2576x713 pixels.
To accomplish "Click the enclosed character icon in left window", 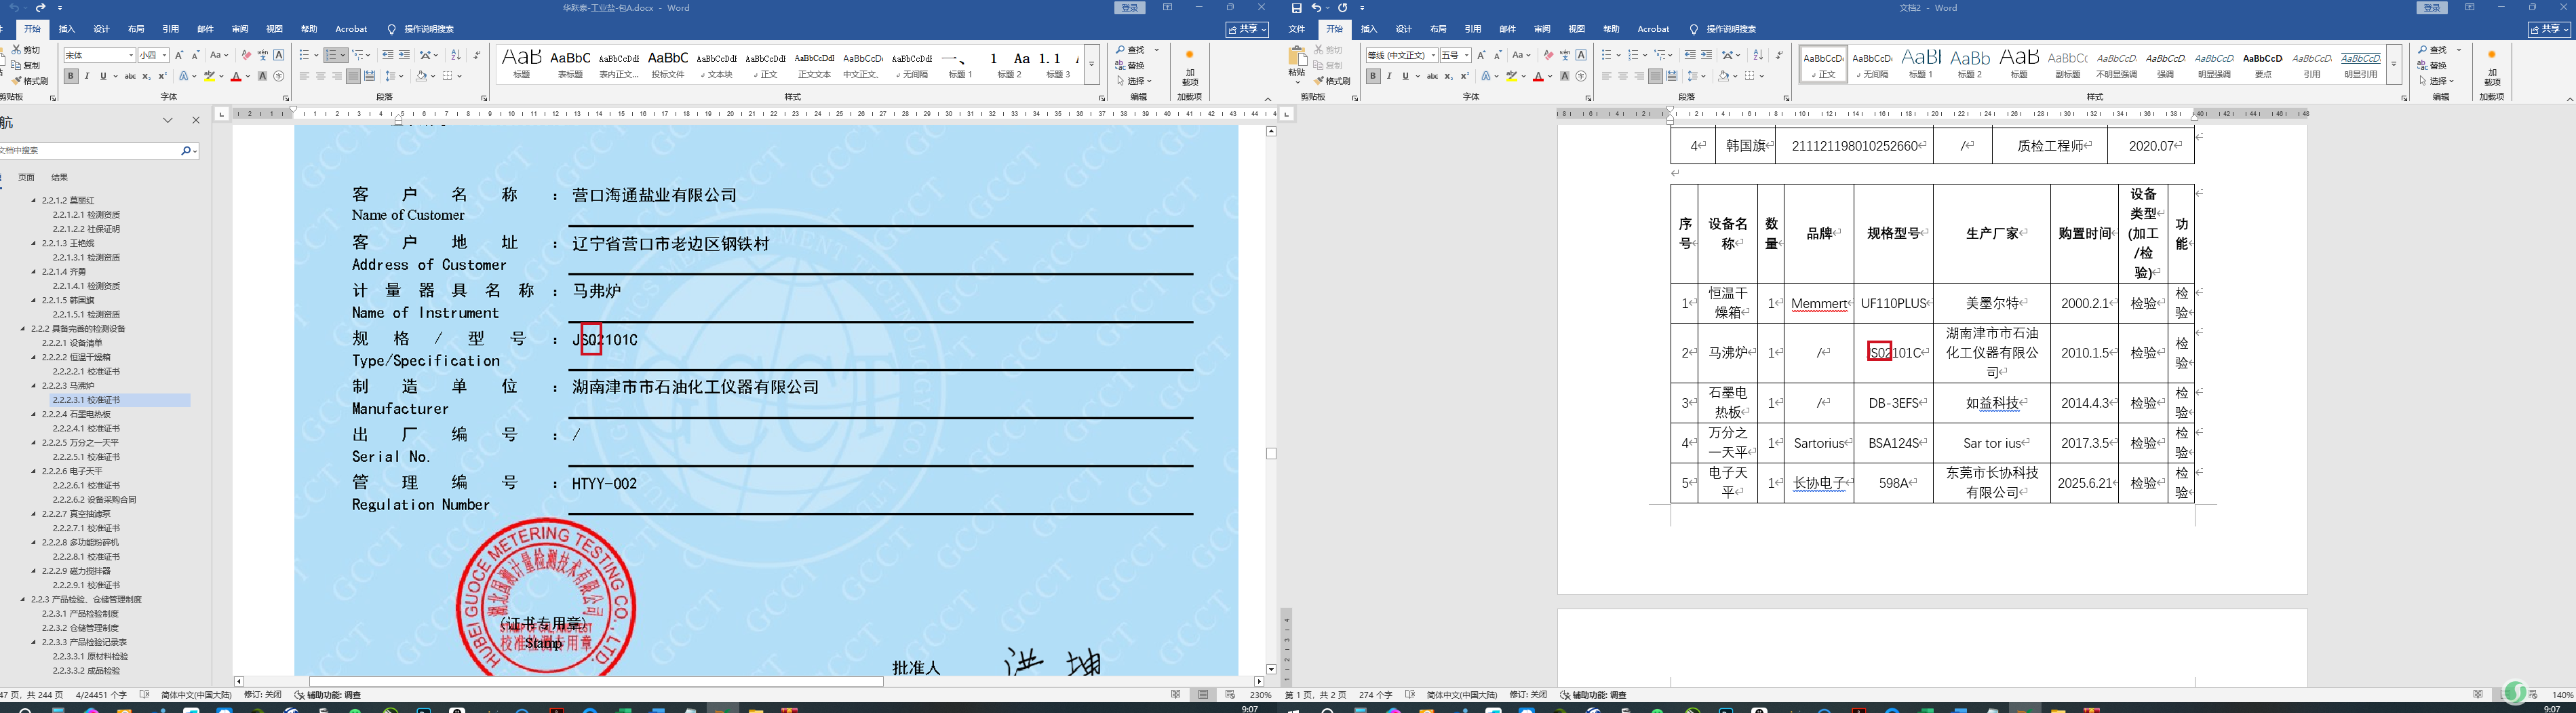I will pos(279,76).
